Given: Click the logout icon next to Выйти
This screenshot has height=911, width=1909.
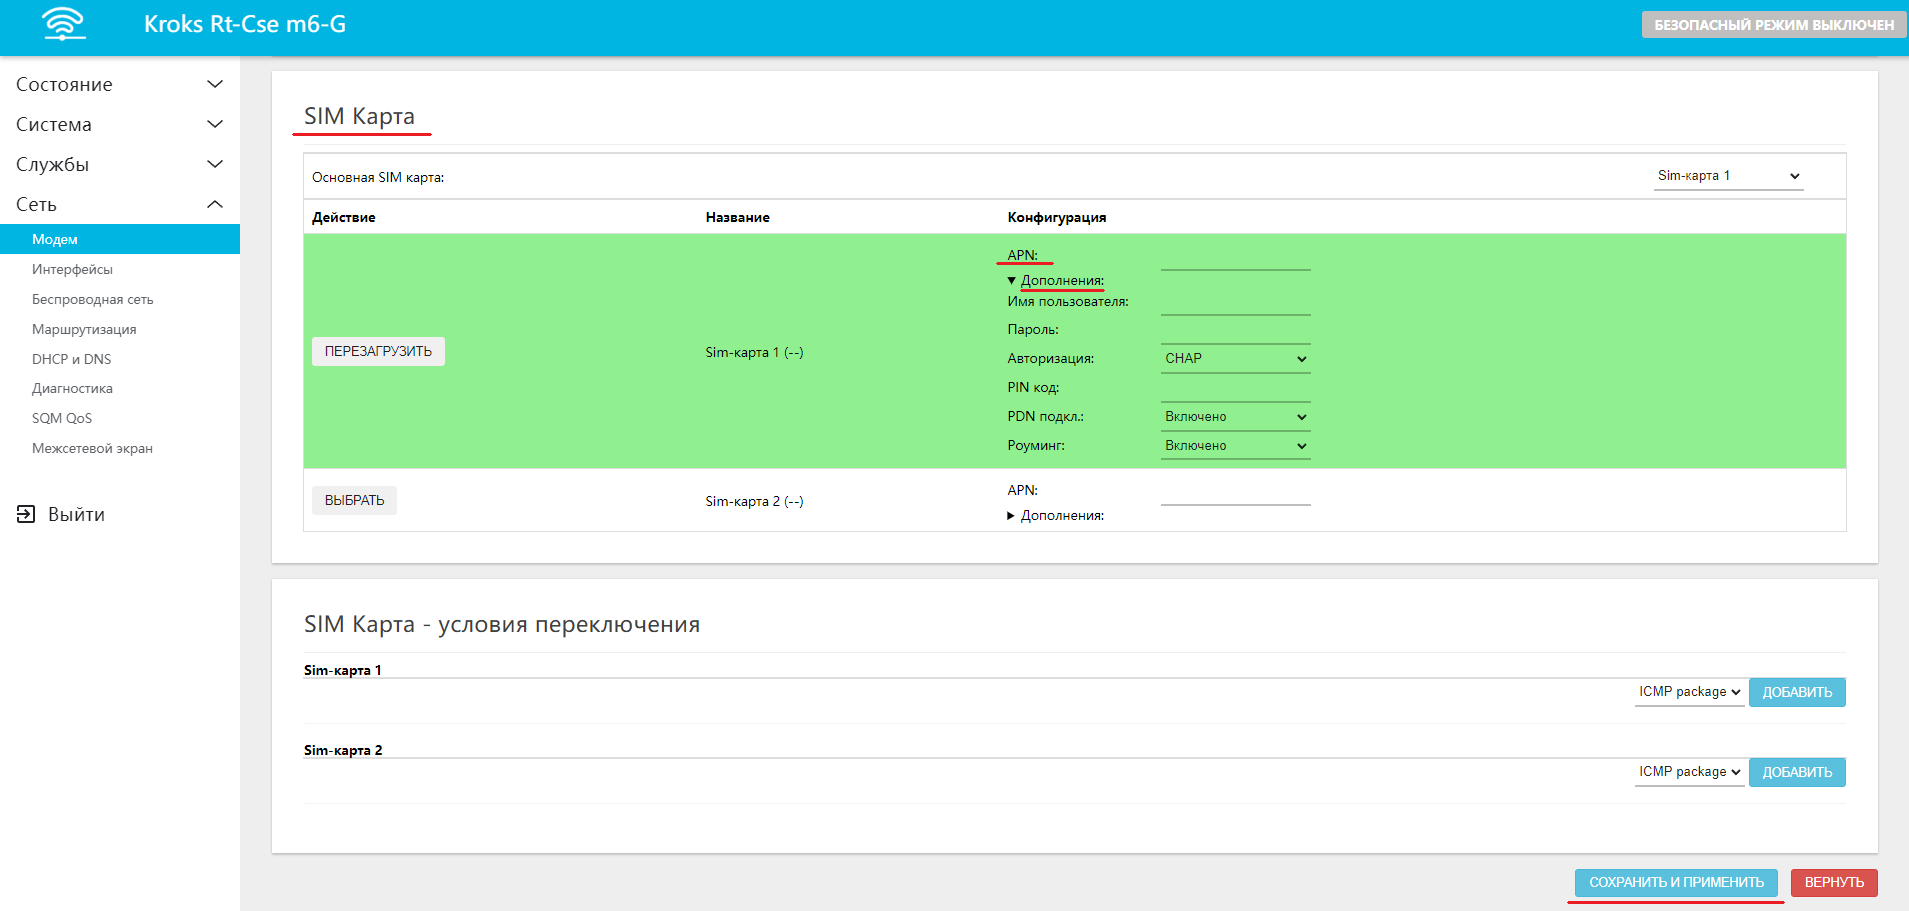Looking at the screenshot, I should (x=26, y=514).
